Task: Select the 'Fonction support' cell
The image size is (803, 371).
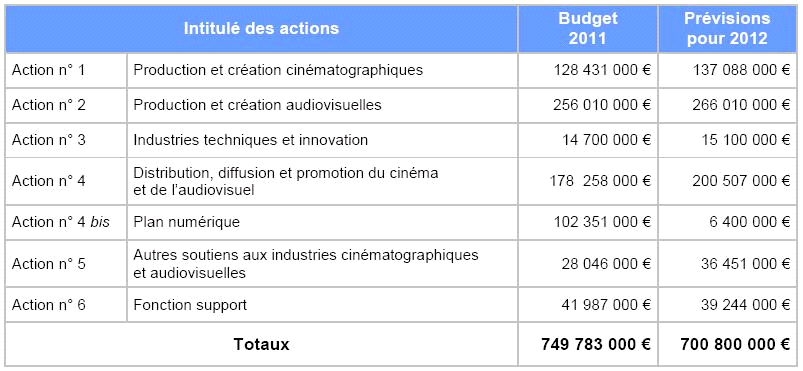Action: [x=322, y=305]
